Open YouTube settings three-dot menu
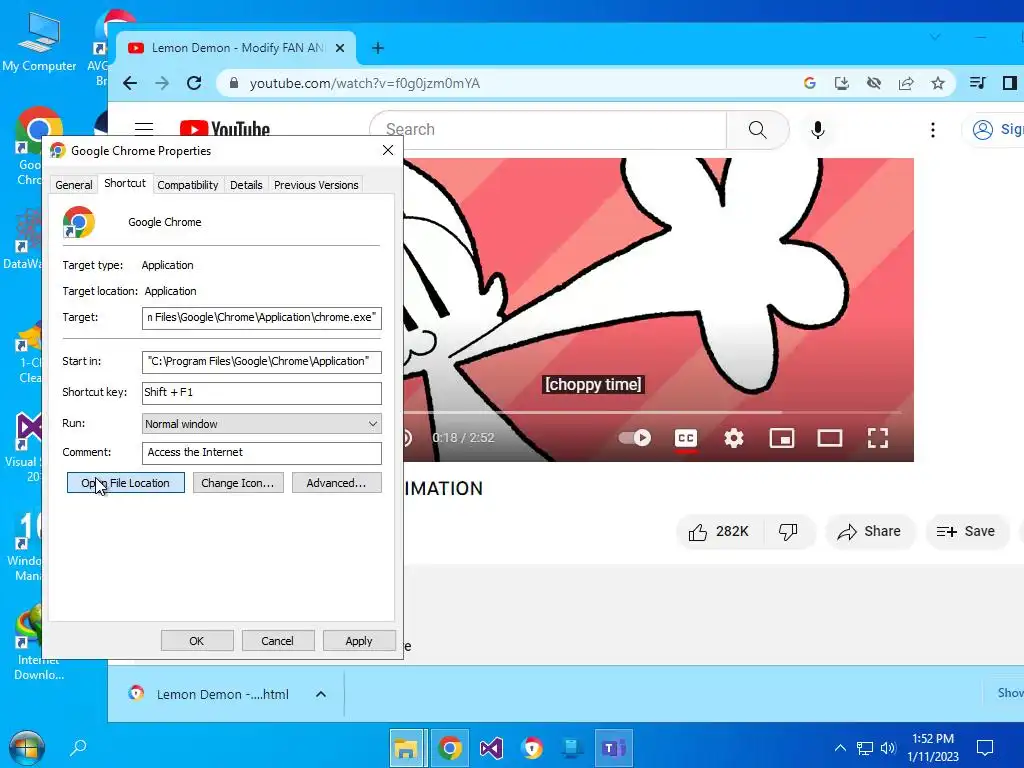Viewport: 1024px width, 768px height. 933,129
